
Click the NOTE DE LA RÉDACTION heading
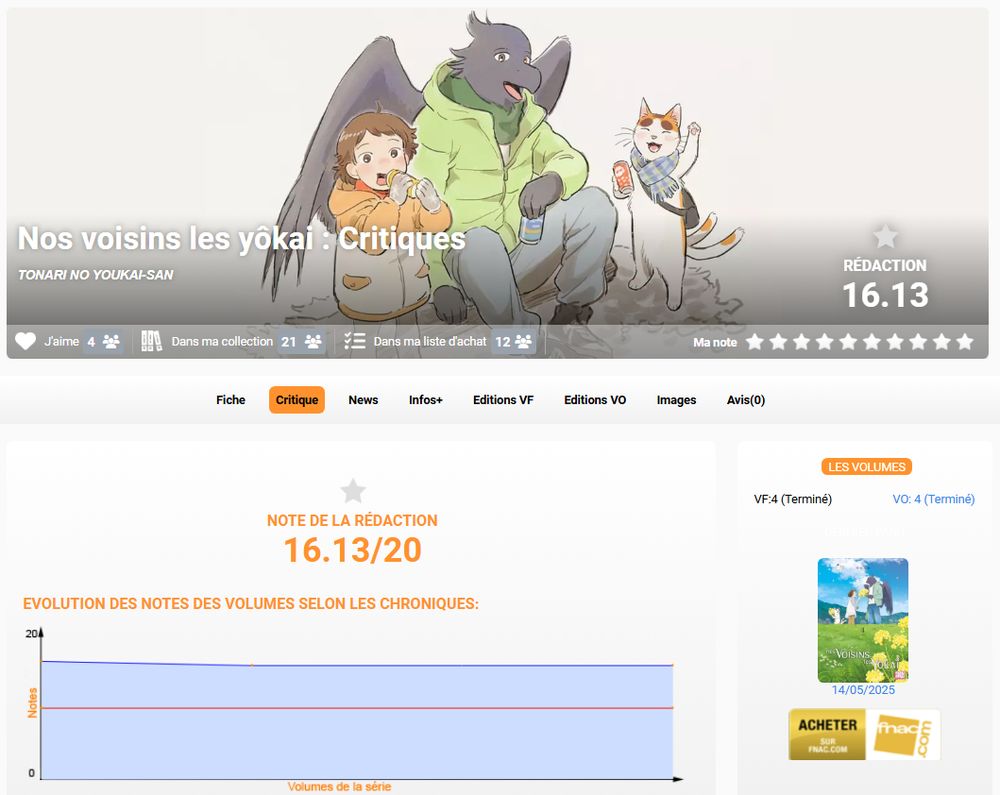(x=352, y=520)
